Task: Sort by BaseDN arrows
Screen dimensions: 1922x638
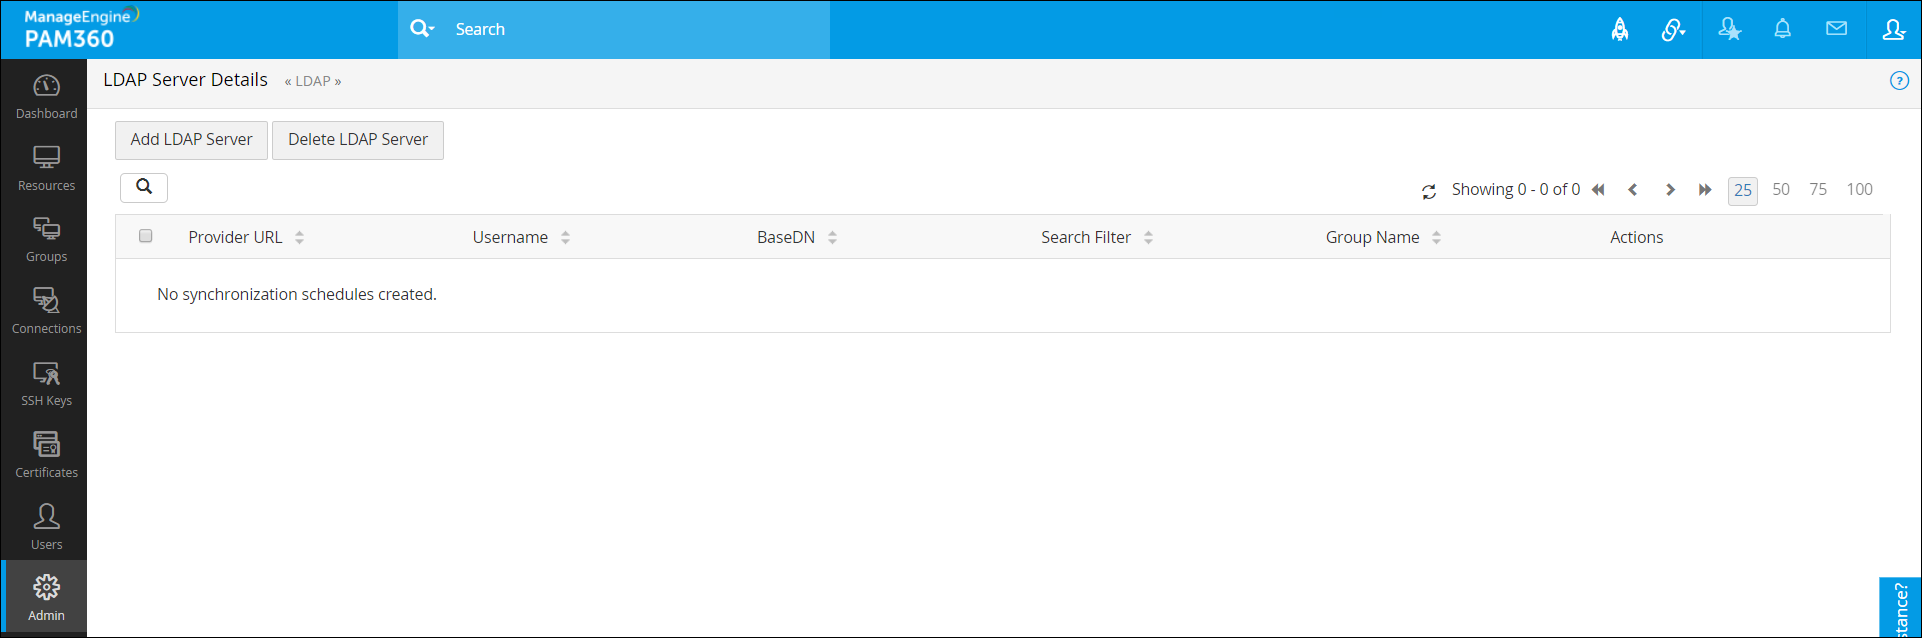Action: pos(833,237)
